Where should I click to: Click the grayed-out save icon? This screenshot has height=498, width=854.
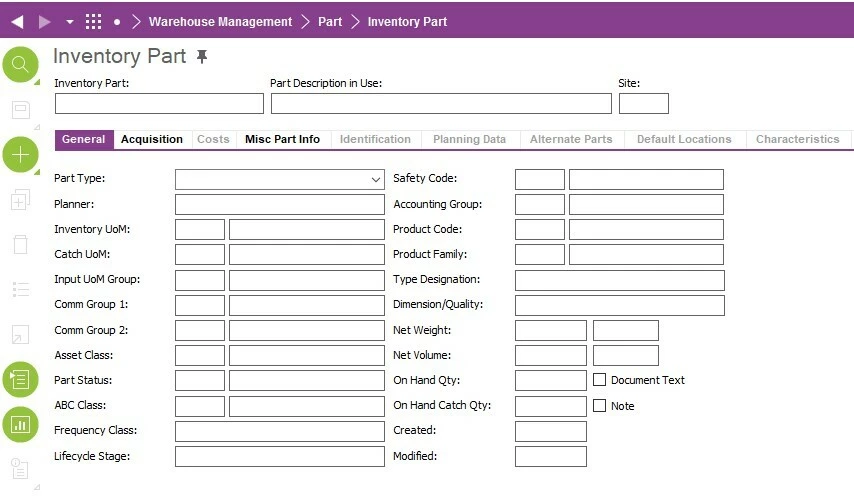[x=20, y=110]
